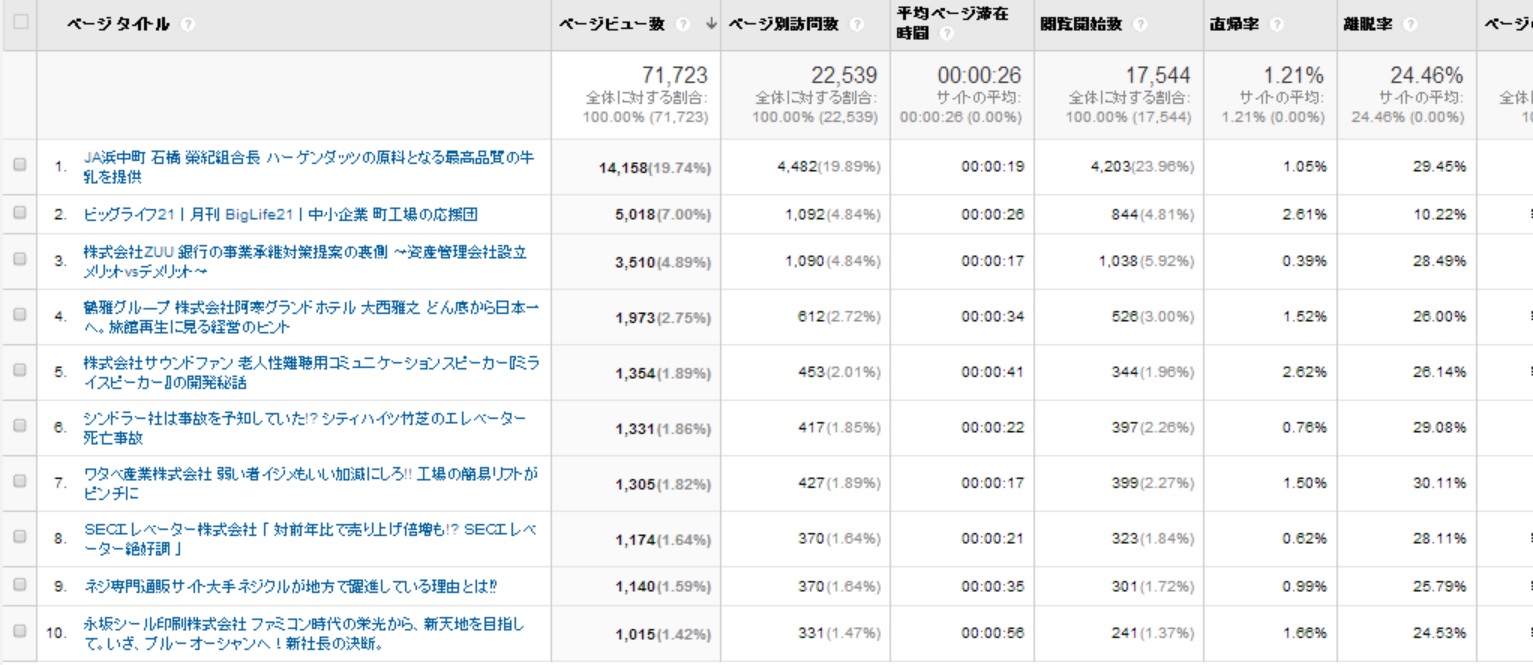Click the descending sort arrow for ページビュー数
Screen dimensions: 1533x665
[711, 24]
